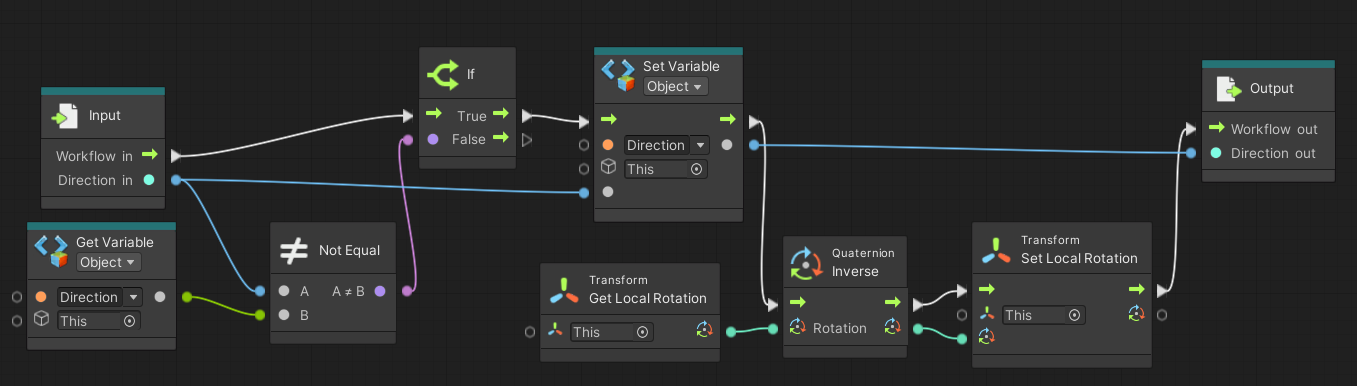Click the If node green input arrow
Screen dimensions: 1357x386
pos(434,115)
